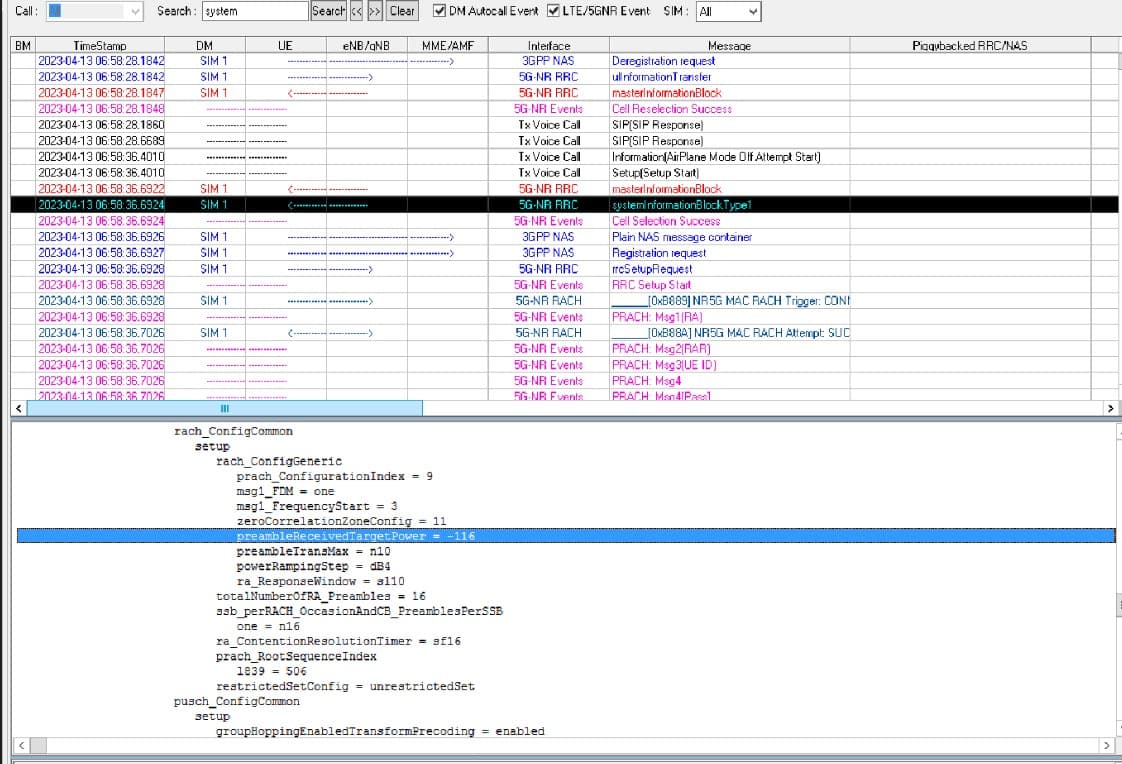The height and width of the screenshot is (764, 1122).
Task: Click the msg1_FDM = one line
Action: (x=286, y=491)
